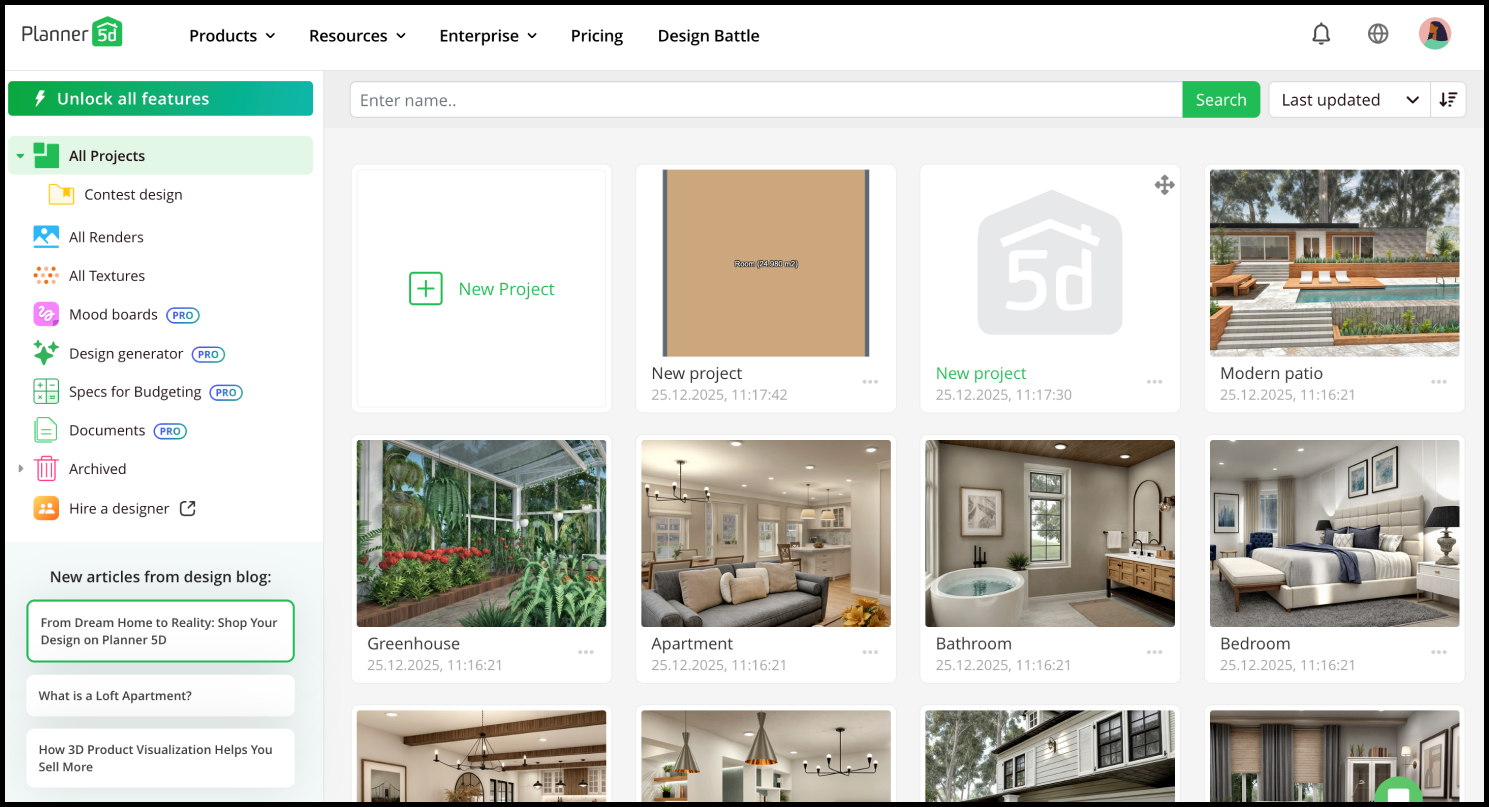The width and height of the screenshot is (1489, 807).
Task: Collapse the All Projects tree
Action: pos(20,156)
